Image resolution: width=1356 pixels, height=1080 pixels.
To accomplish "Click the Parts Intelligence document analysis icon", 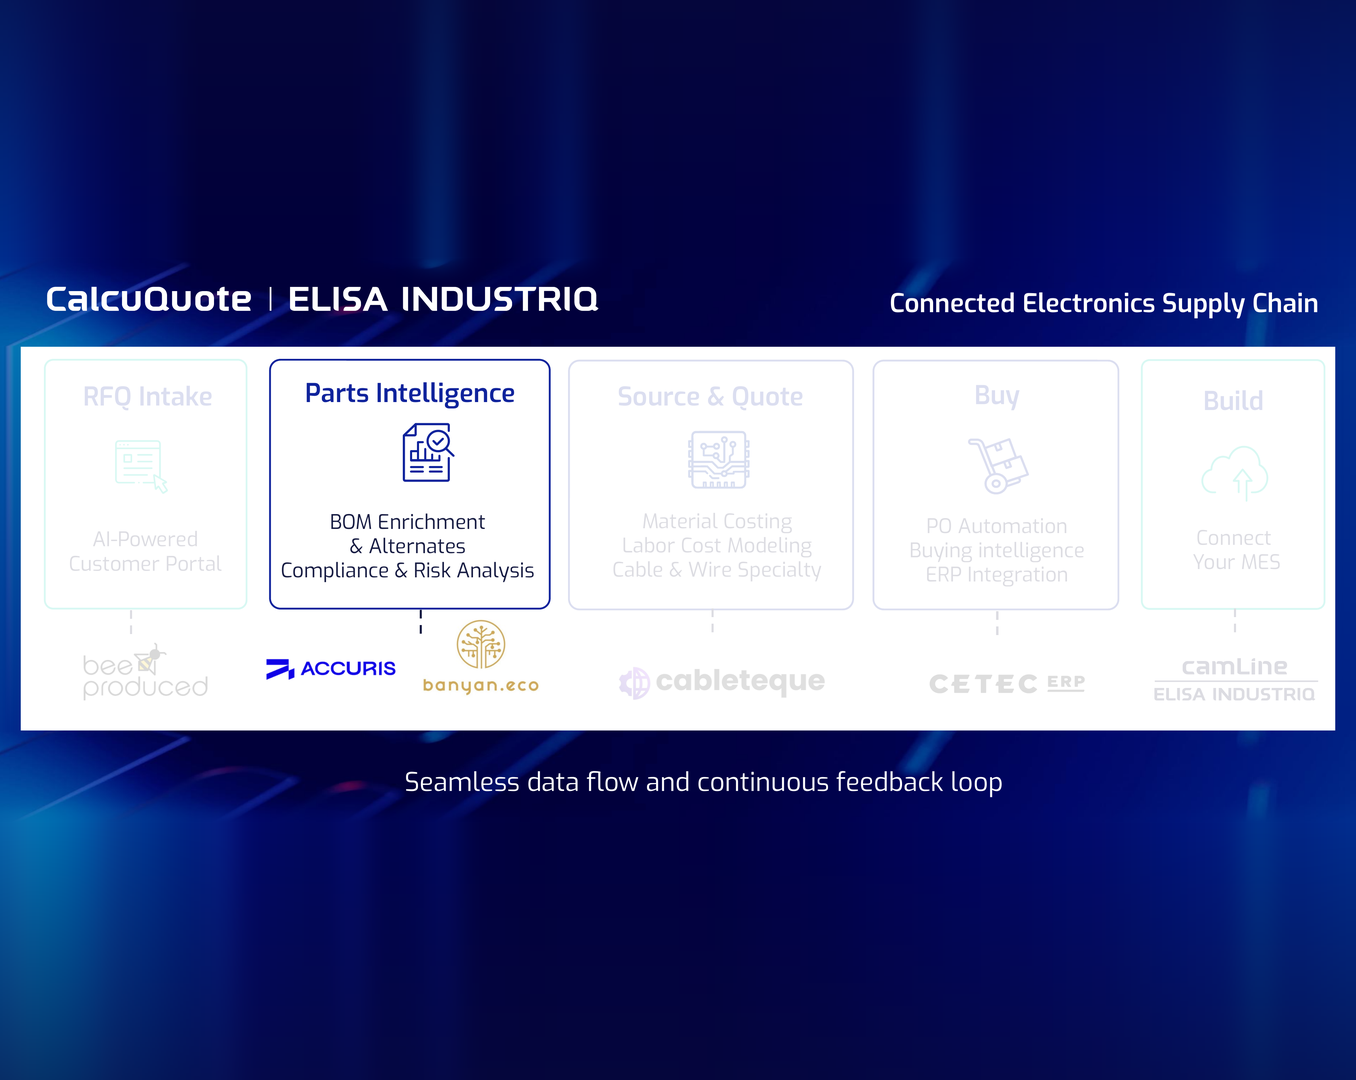I will tap(428, 452).
